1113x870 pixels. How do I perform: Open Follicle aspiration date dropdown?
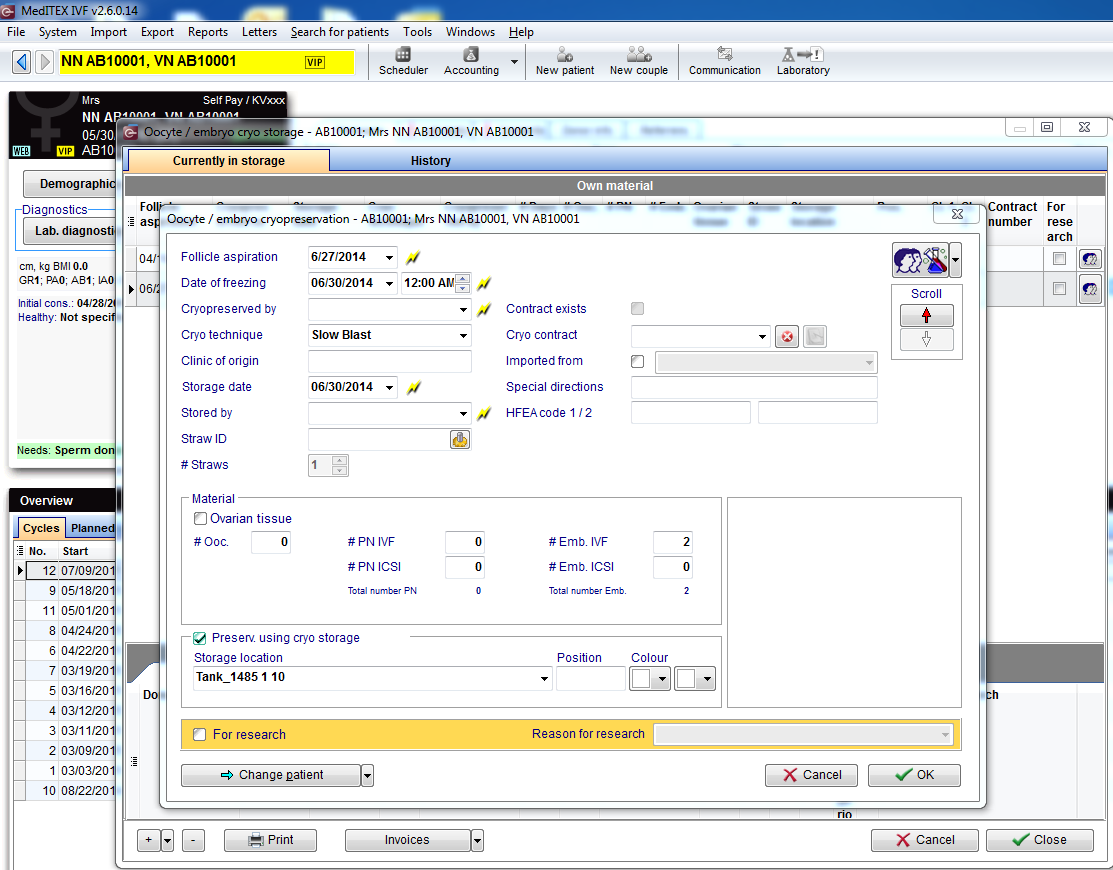[x=389, y=257]
